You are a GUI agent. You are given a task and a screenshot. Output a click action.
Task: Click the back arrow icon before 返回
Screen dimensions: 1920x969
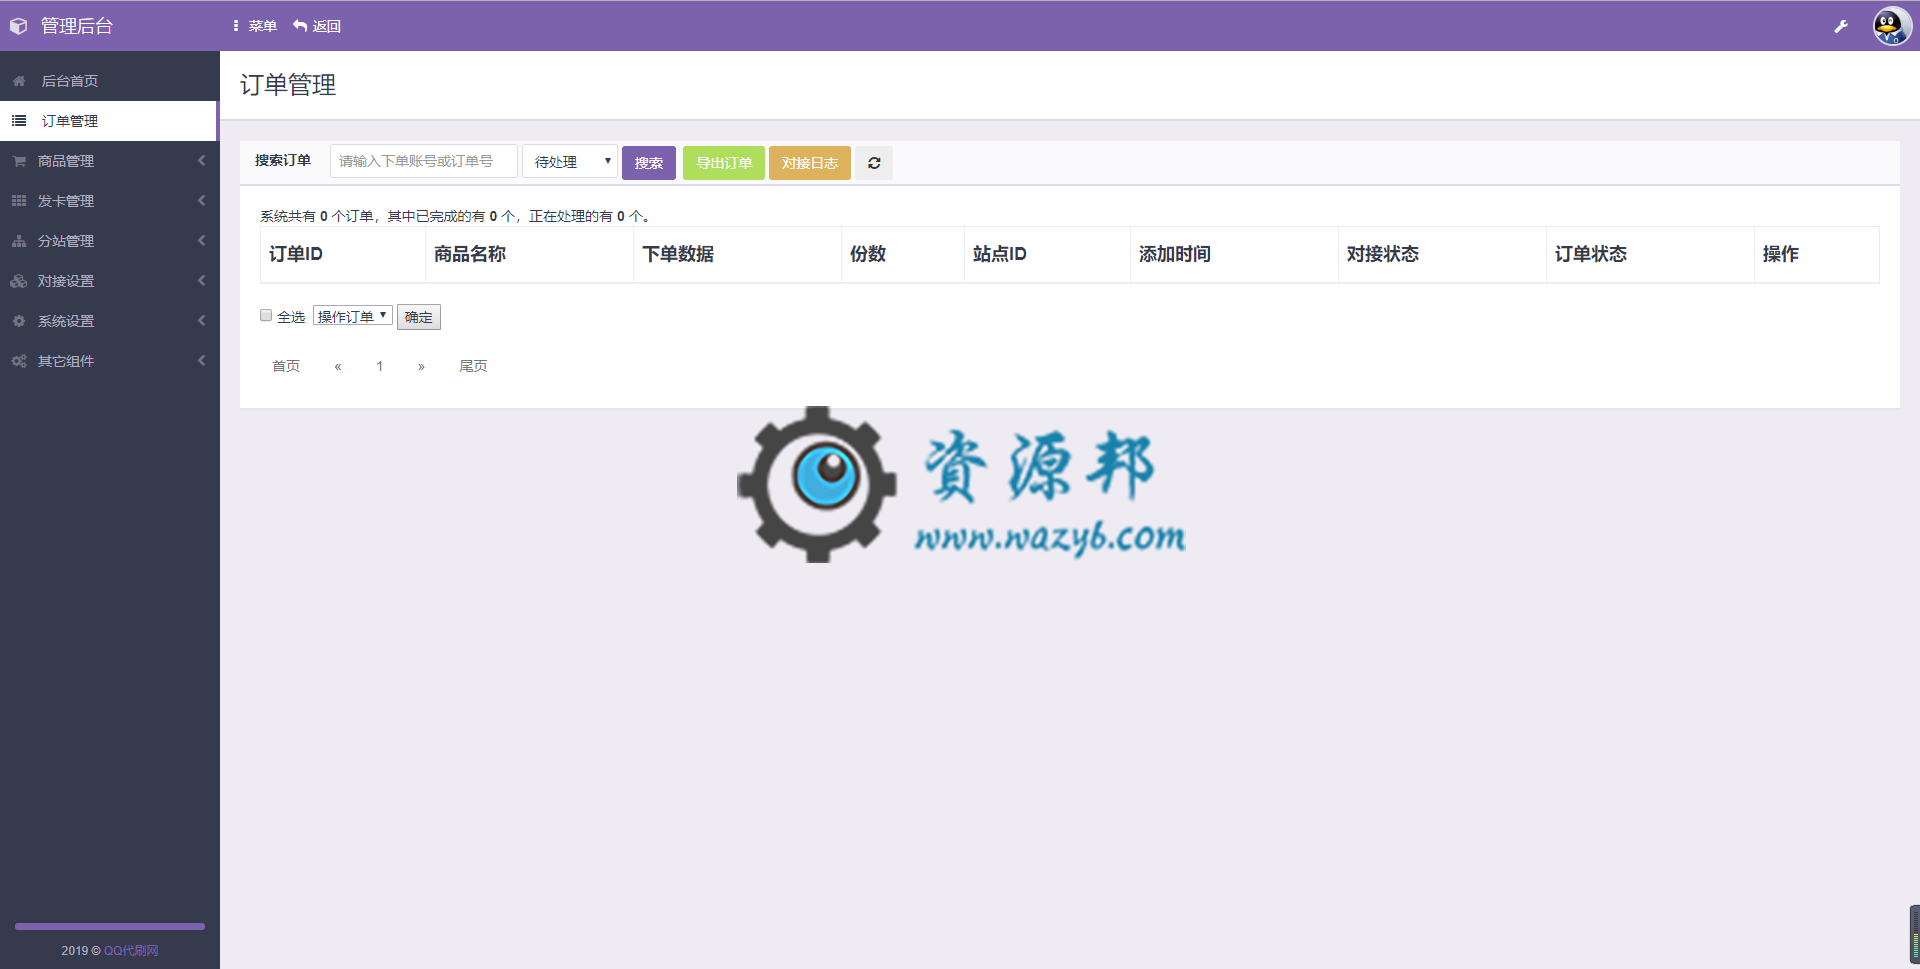click(x=300, y=26)
